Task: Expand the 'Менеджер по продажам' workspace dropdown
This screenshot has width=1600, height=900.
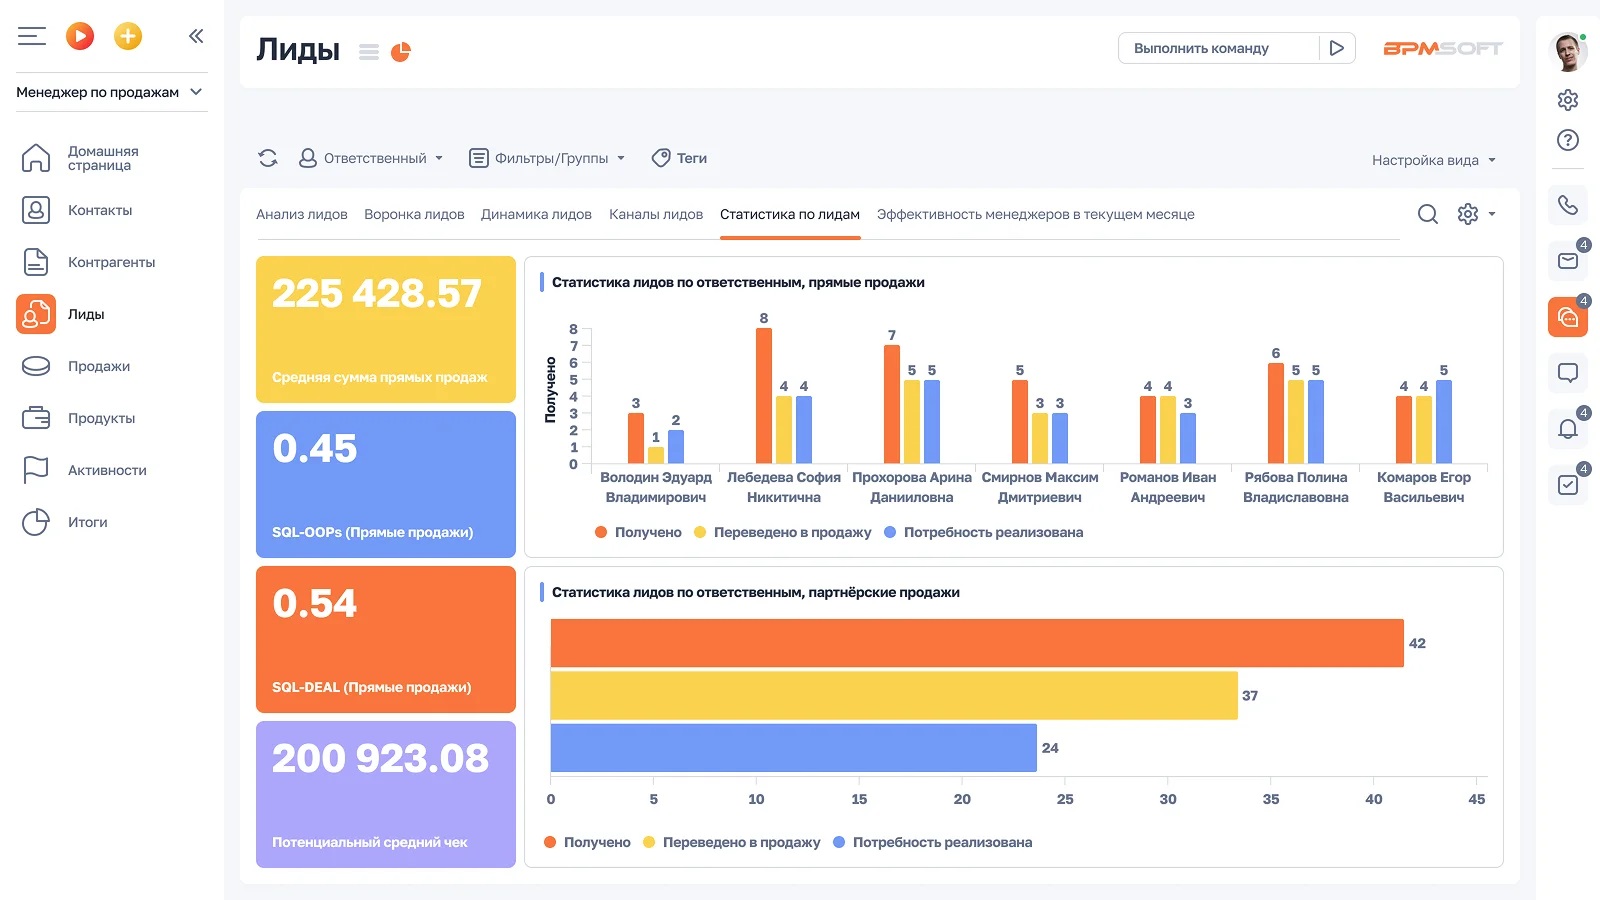Action: (x=110, y=92)
